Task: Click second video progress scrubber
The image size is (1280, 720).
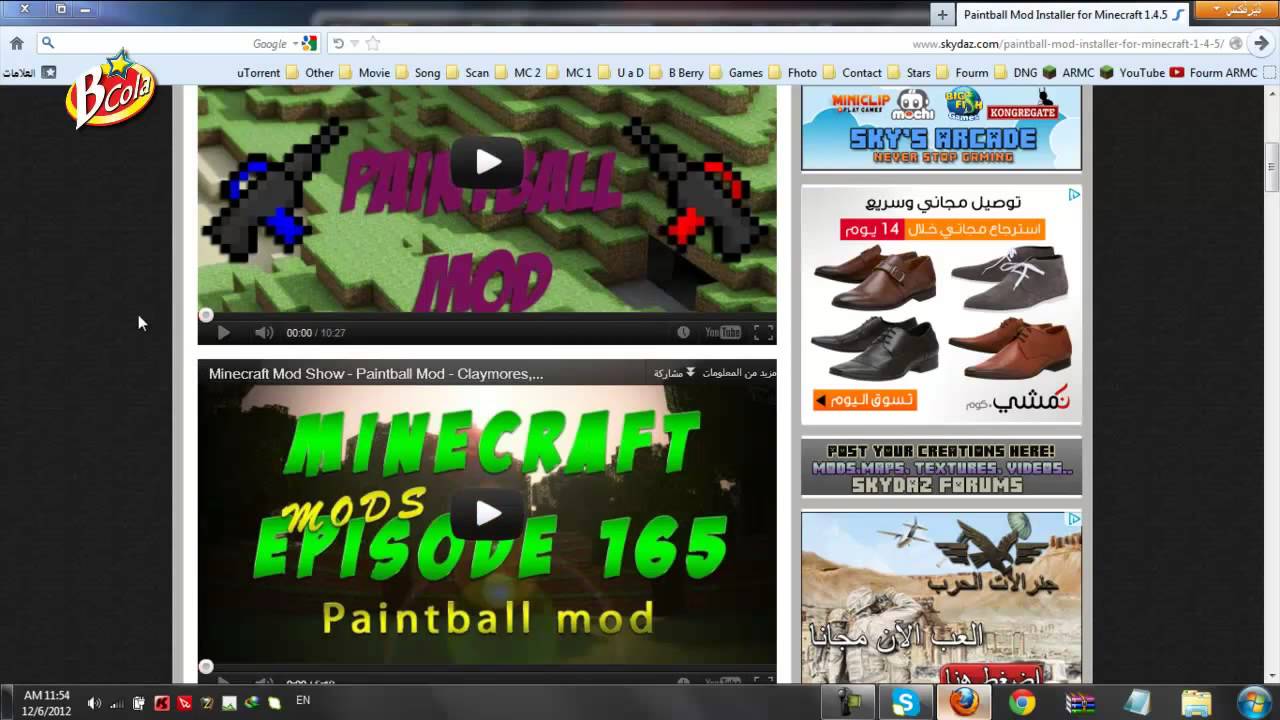Action: click(x=206, y=666)
